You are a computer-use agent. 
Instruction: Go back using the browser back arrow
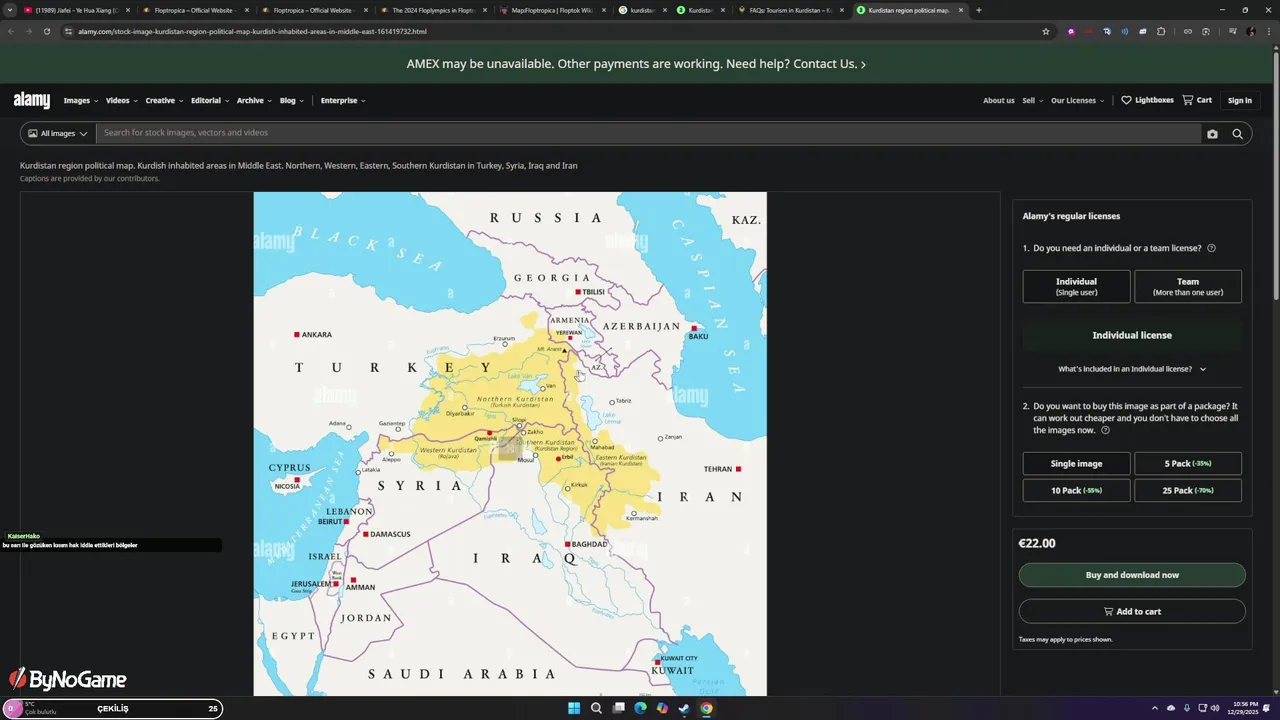(x=11, y=31)
